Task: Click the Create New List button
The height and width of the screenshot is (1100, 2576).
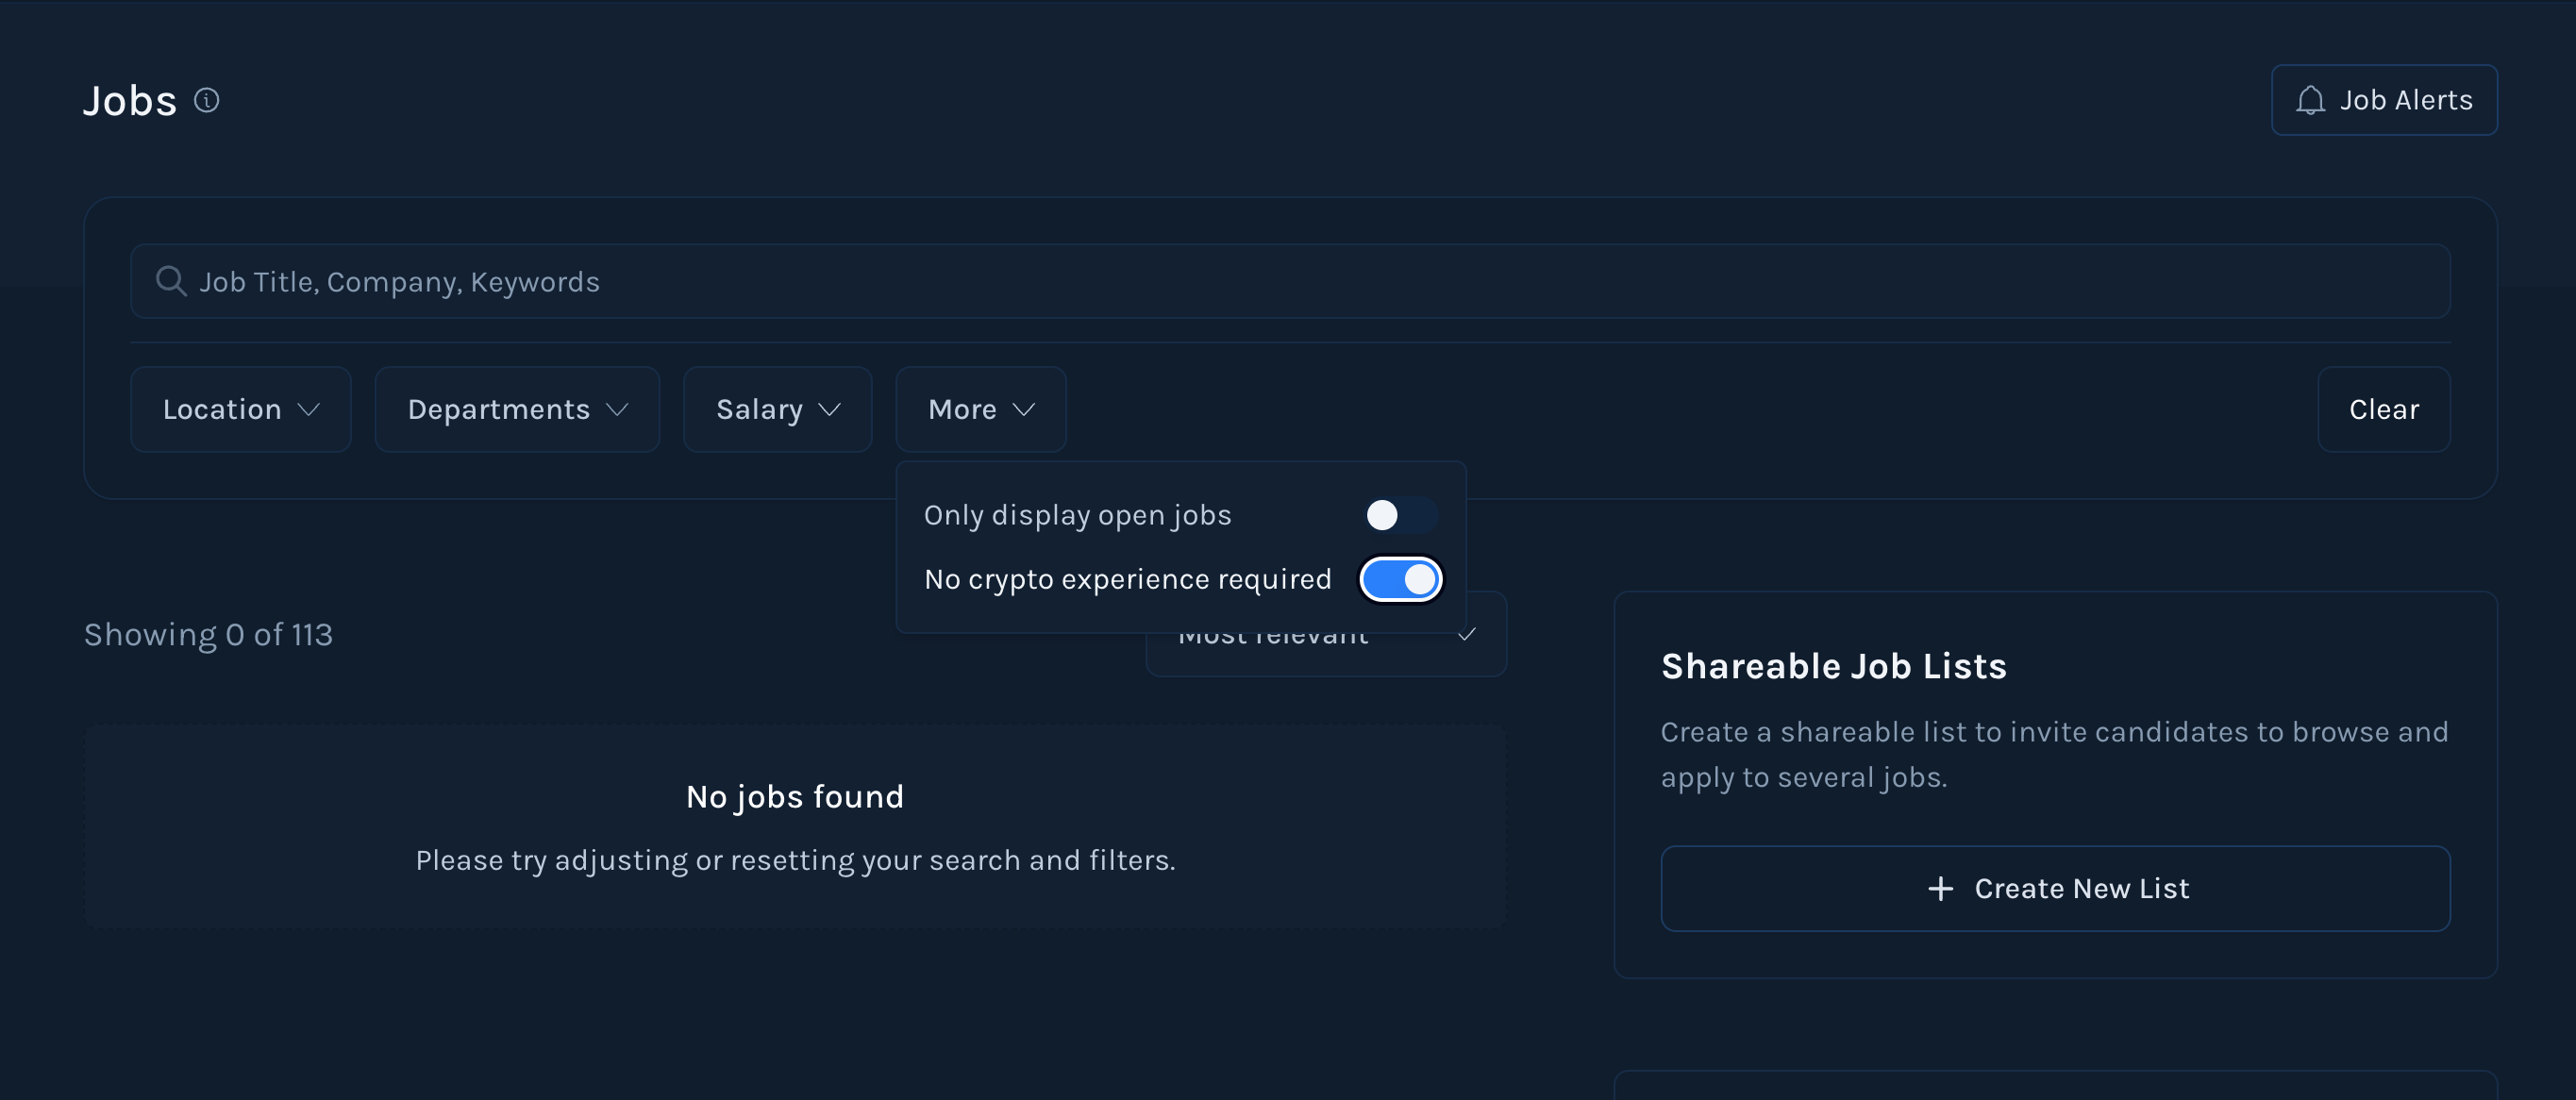Action: click(2055, 888)
